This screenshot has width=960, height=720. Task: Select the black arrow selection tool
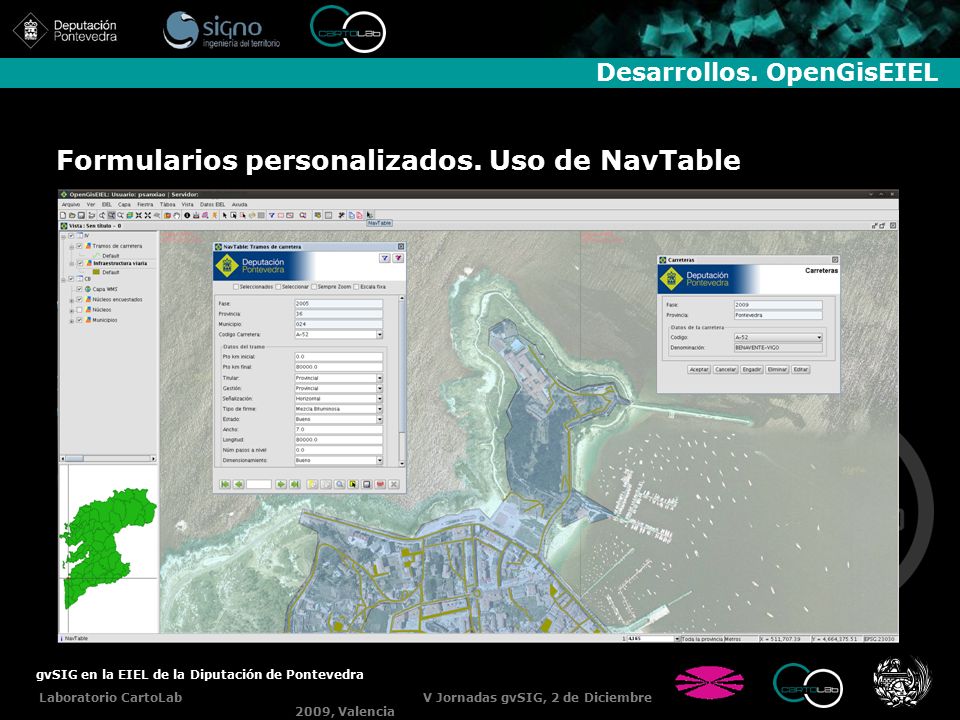coord(225,216)
